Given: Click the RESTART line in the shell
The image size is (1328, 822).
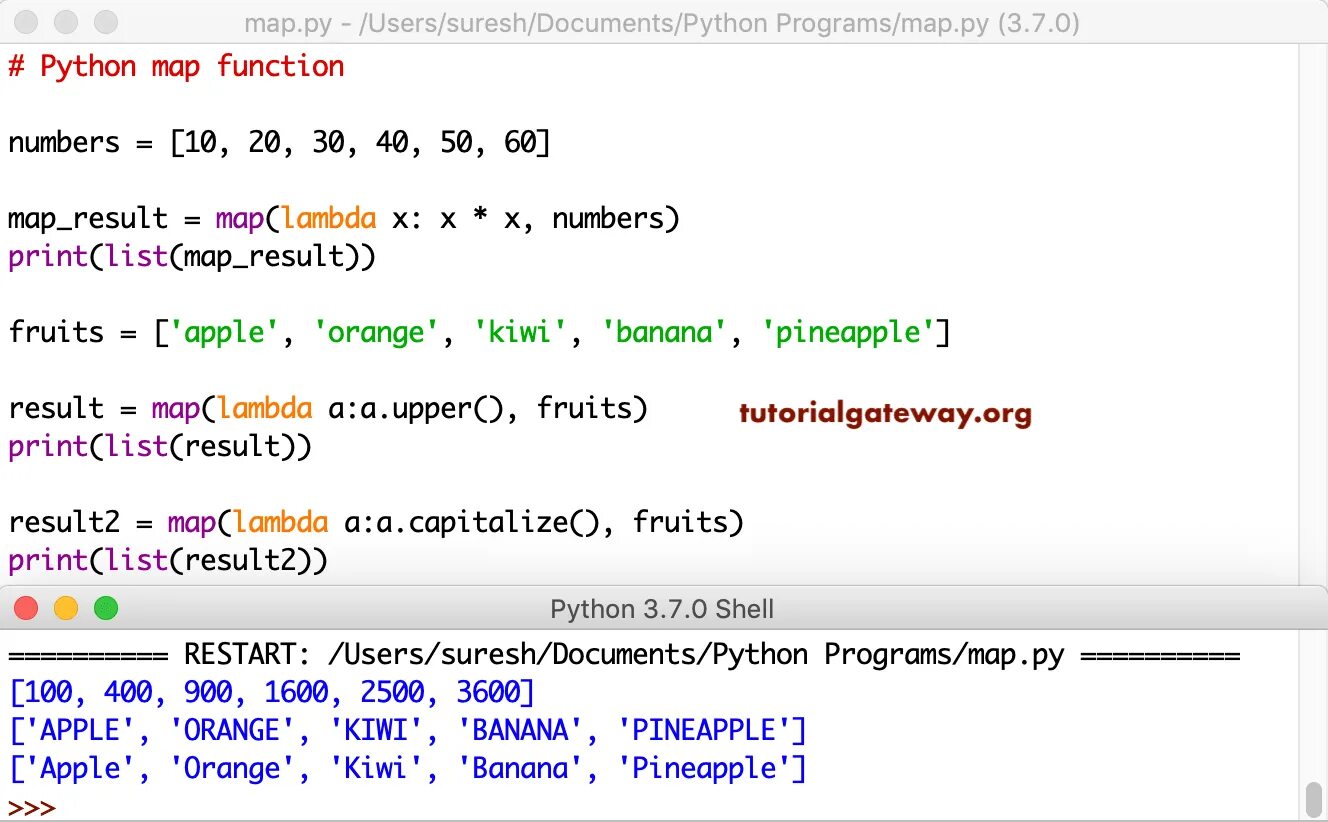Looking at the screenshot, I should tap(624, 656).
